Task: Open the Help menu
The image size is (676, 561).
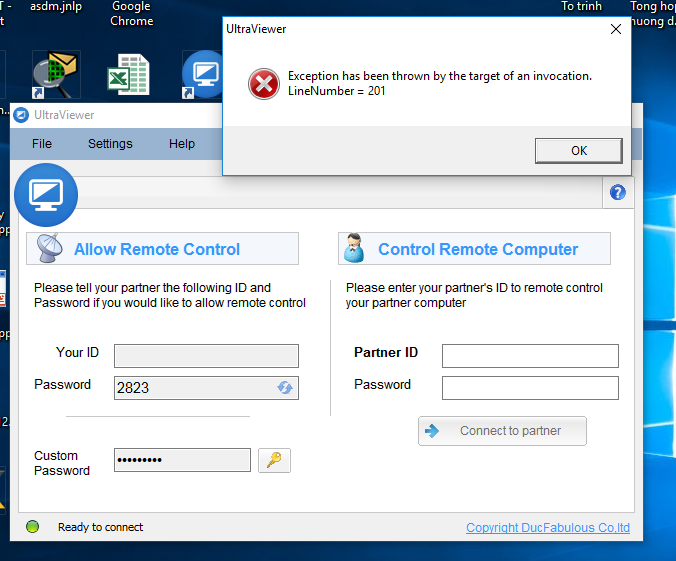Action: pyautogui.click(x=182, y=144)
